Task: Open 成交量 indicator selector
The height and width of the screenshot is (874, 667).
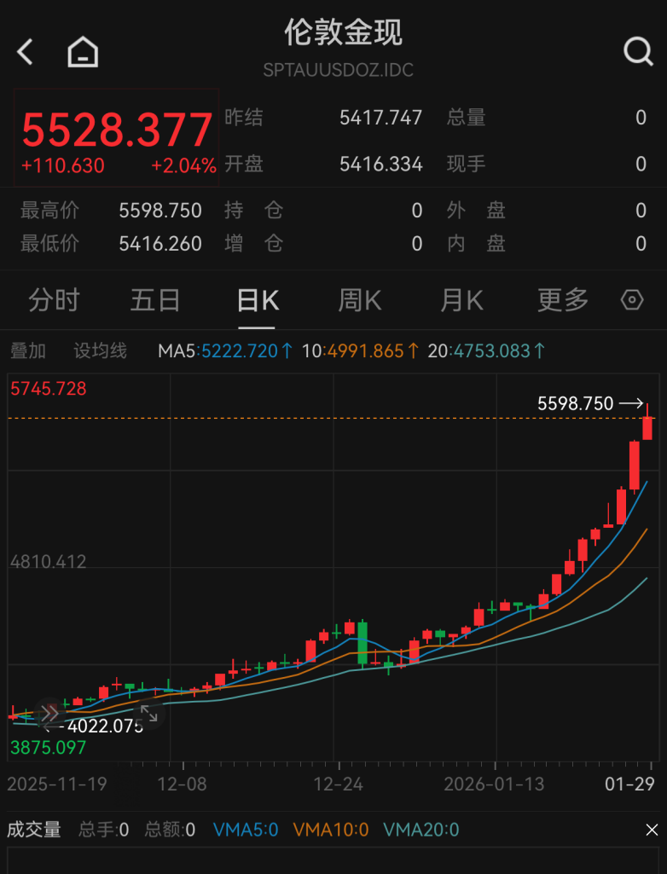Action: tap(34, 829)
